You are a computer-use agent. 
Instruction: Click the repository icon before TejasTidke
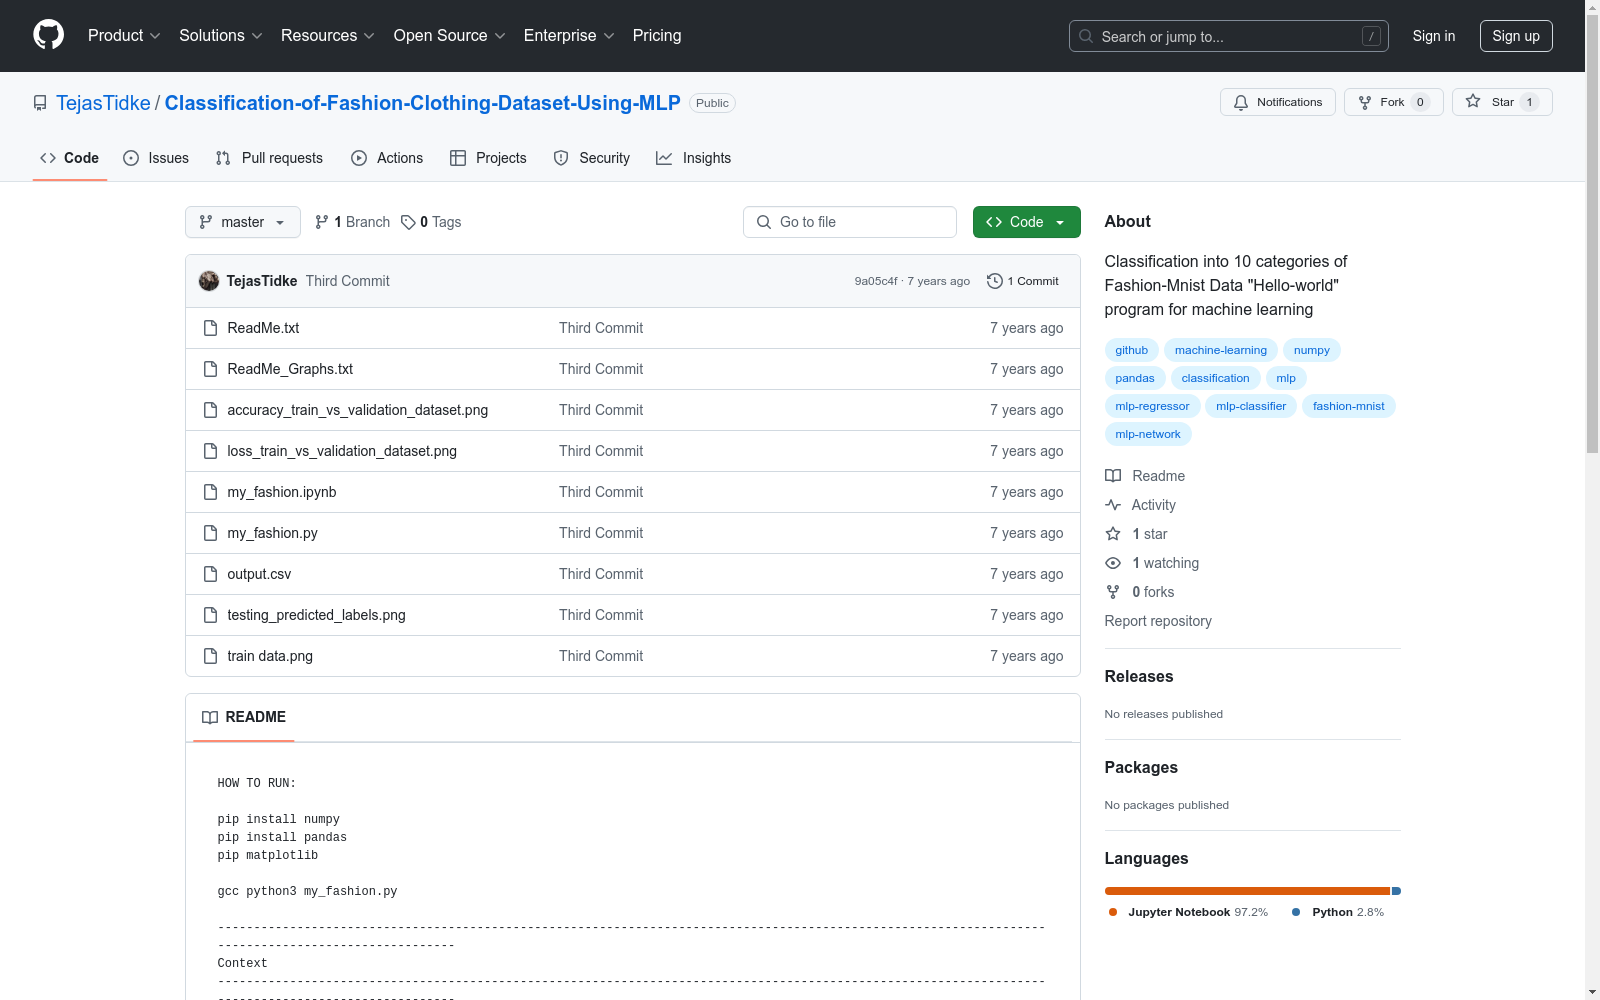pyautogui.click(x=40, y=103)
